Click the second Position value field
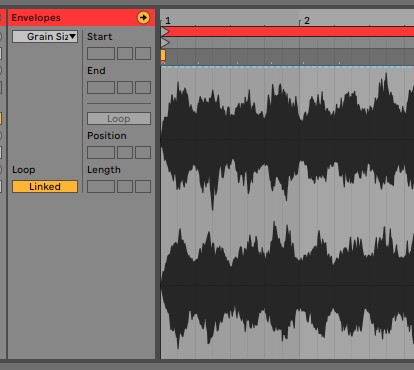Screen dimensions: 414x370 tap(125, 153)
